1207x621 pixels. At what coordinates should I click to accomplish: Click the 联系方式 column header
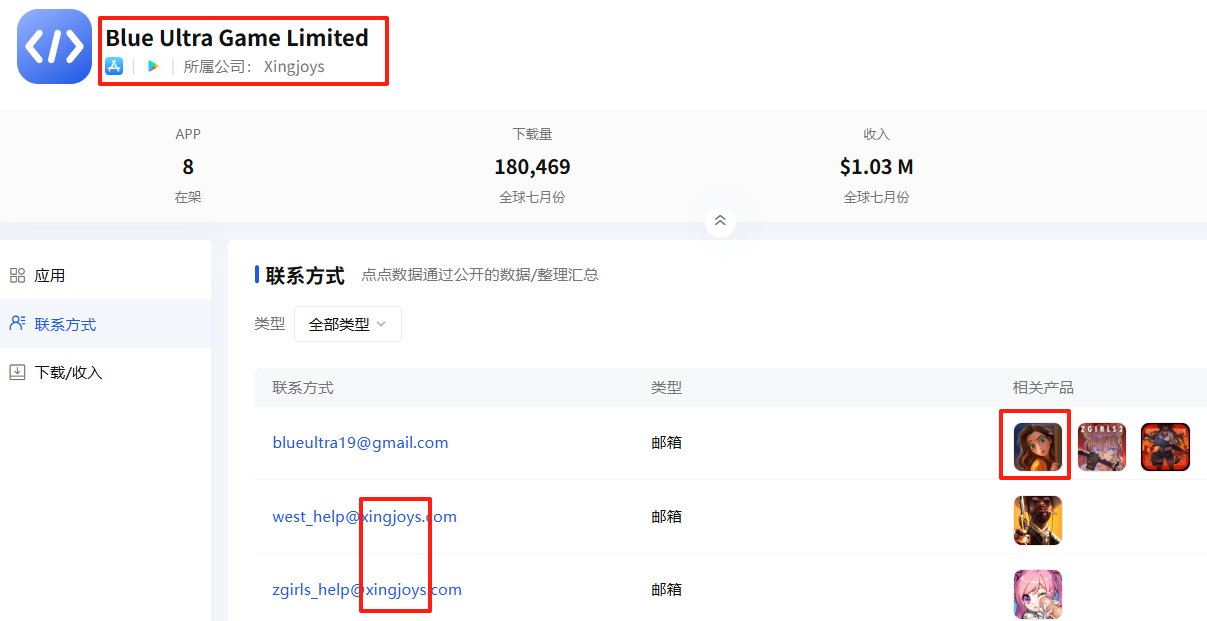(303, 387)
